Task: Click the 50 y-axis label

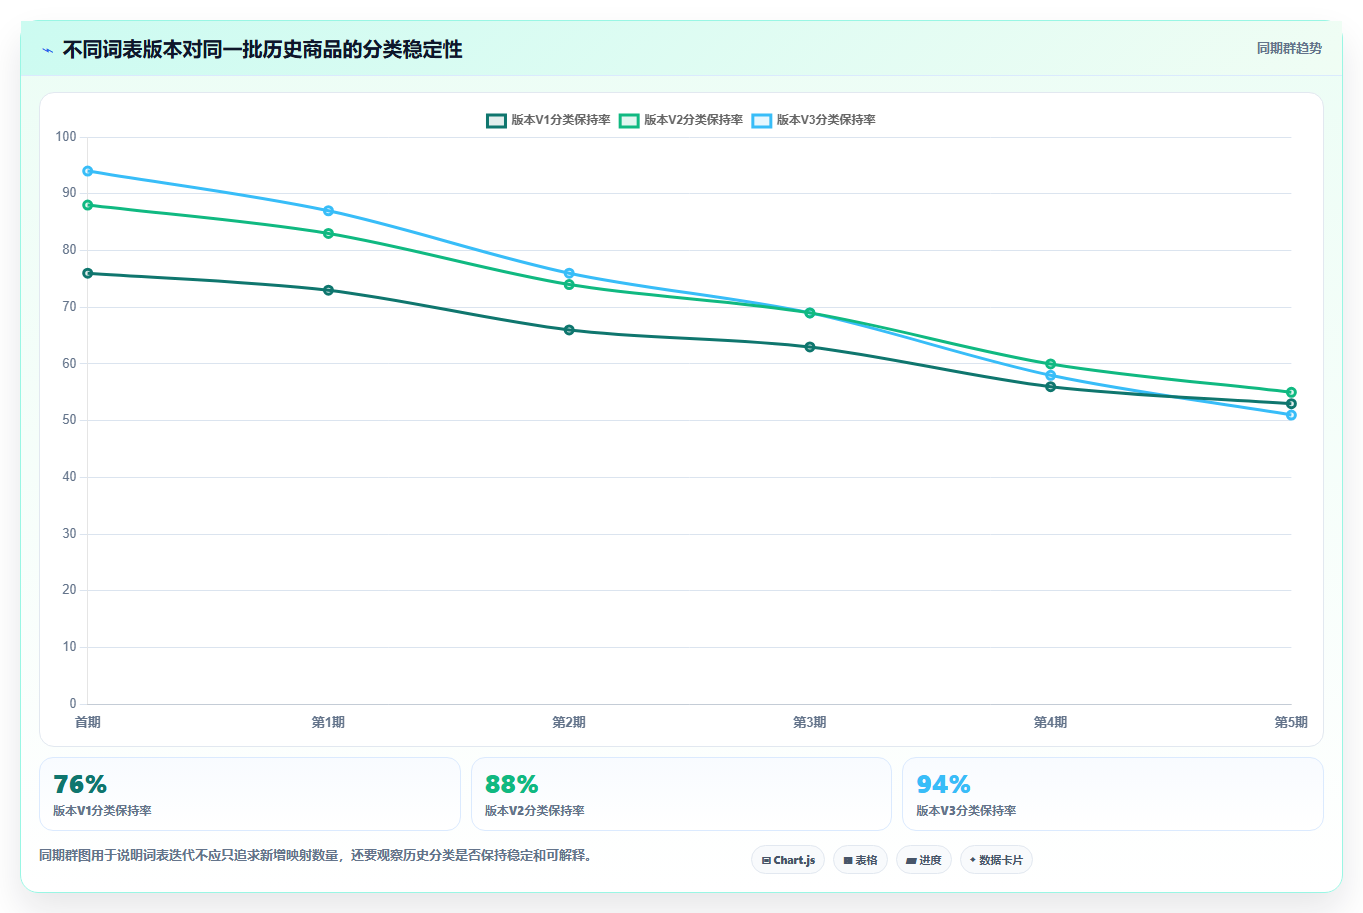Action: pos(69,420)
